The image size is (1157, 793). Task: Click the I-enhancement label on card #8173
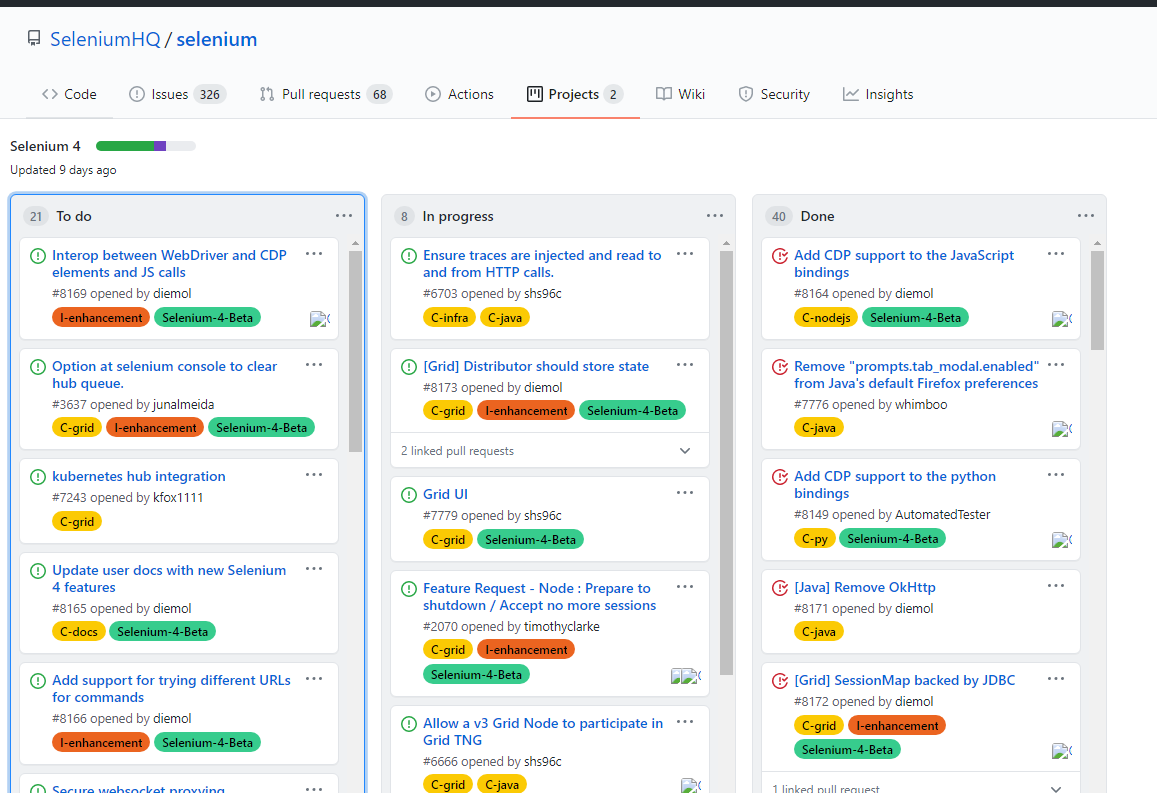coord(526,411)
